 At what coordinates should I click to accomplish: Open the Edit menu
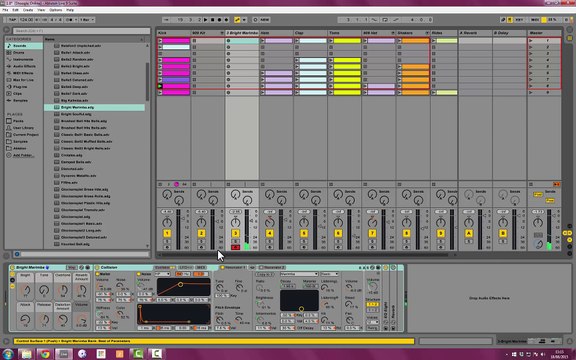click(x=15, y=10)
